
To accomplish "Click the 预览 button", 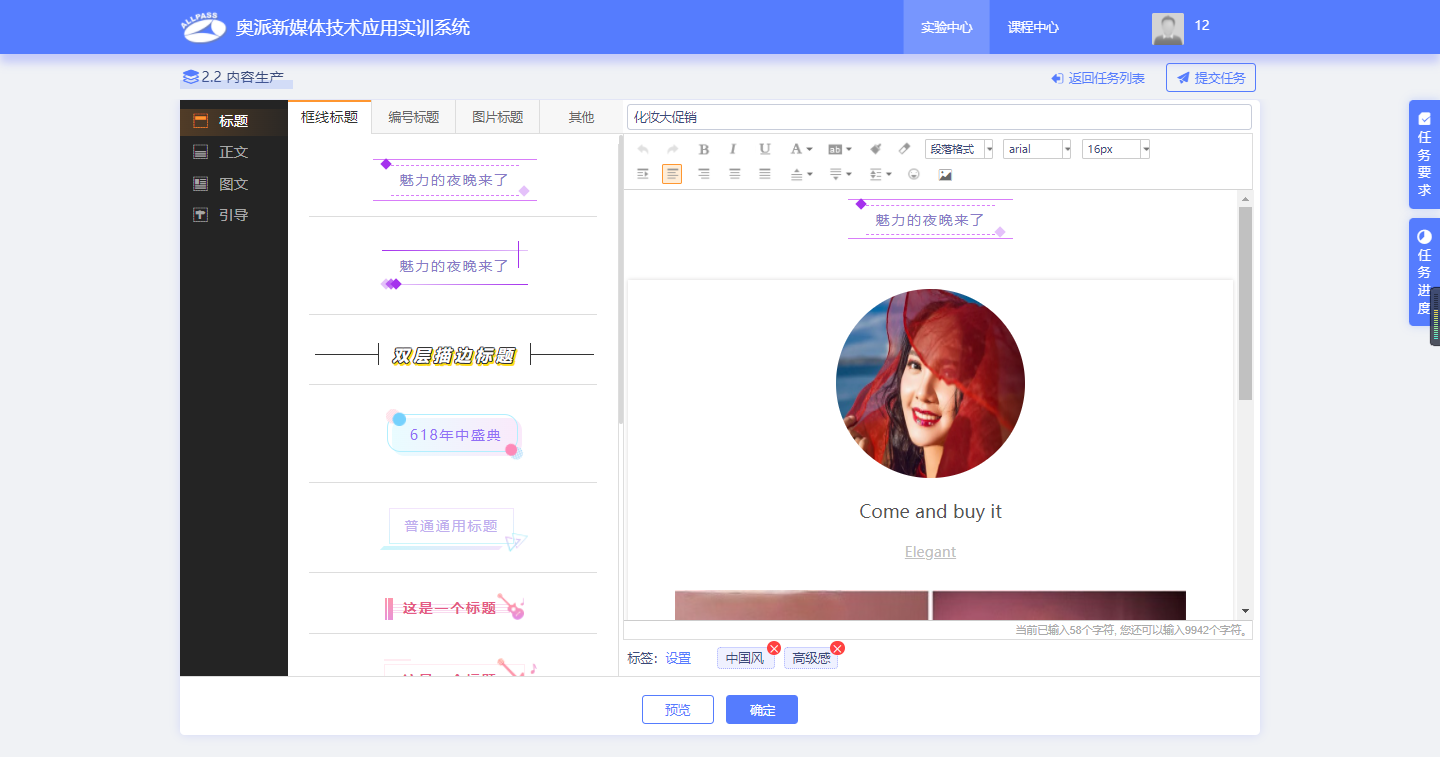I will click(678, 709).
